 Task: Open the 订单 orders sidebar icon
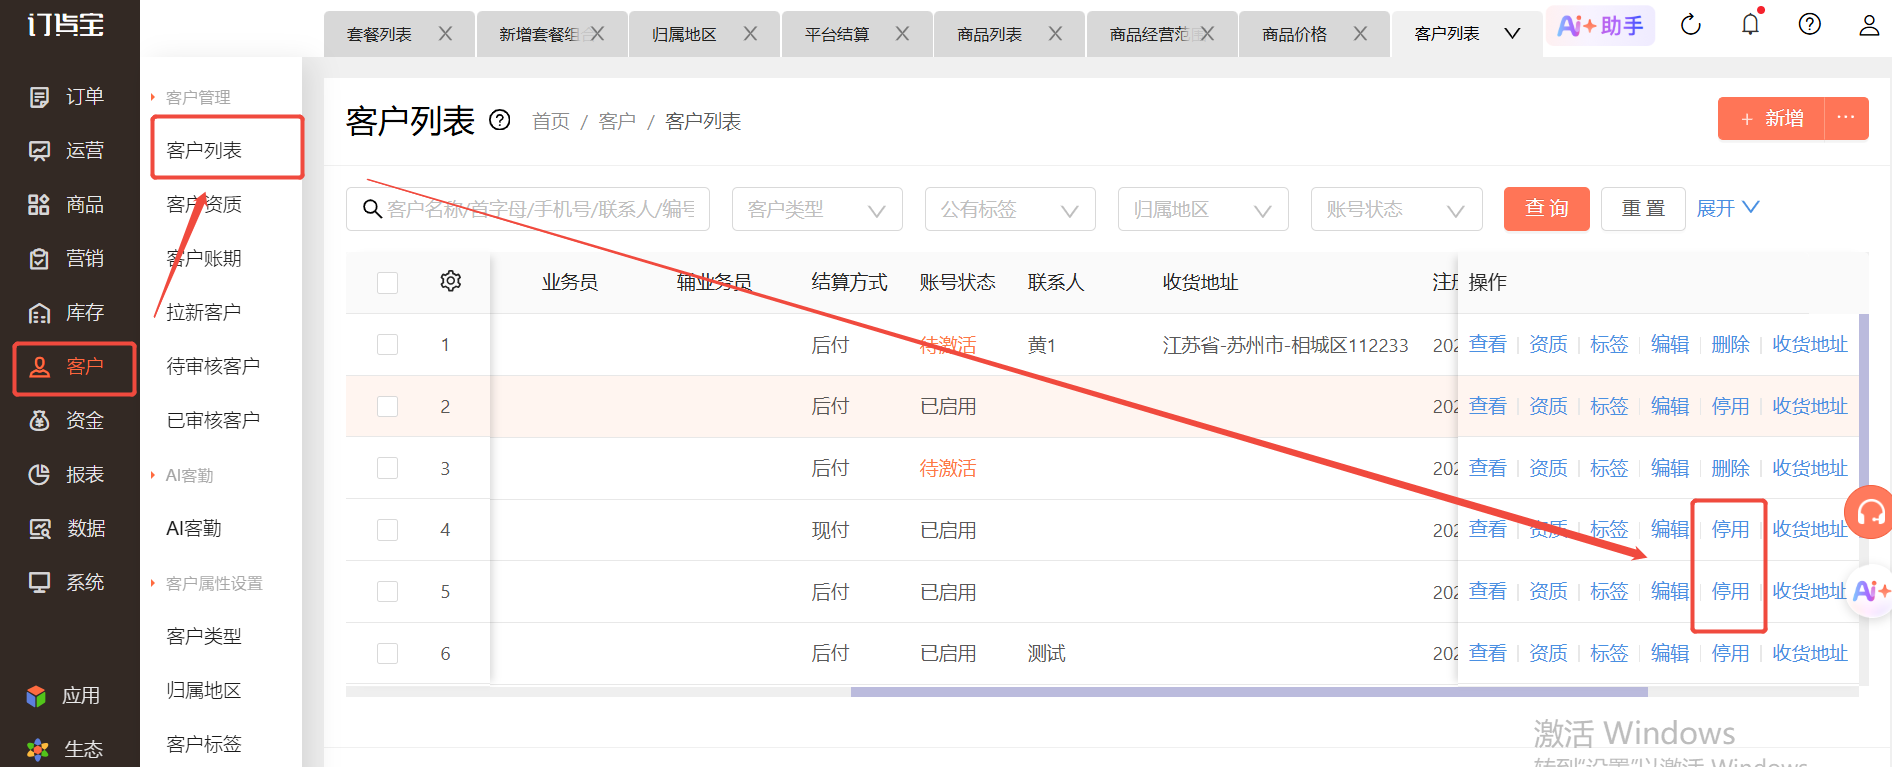39,97
